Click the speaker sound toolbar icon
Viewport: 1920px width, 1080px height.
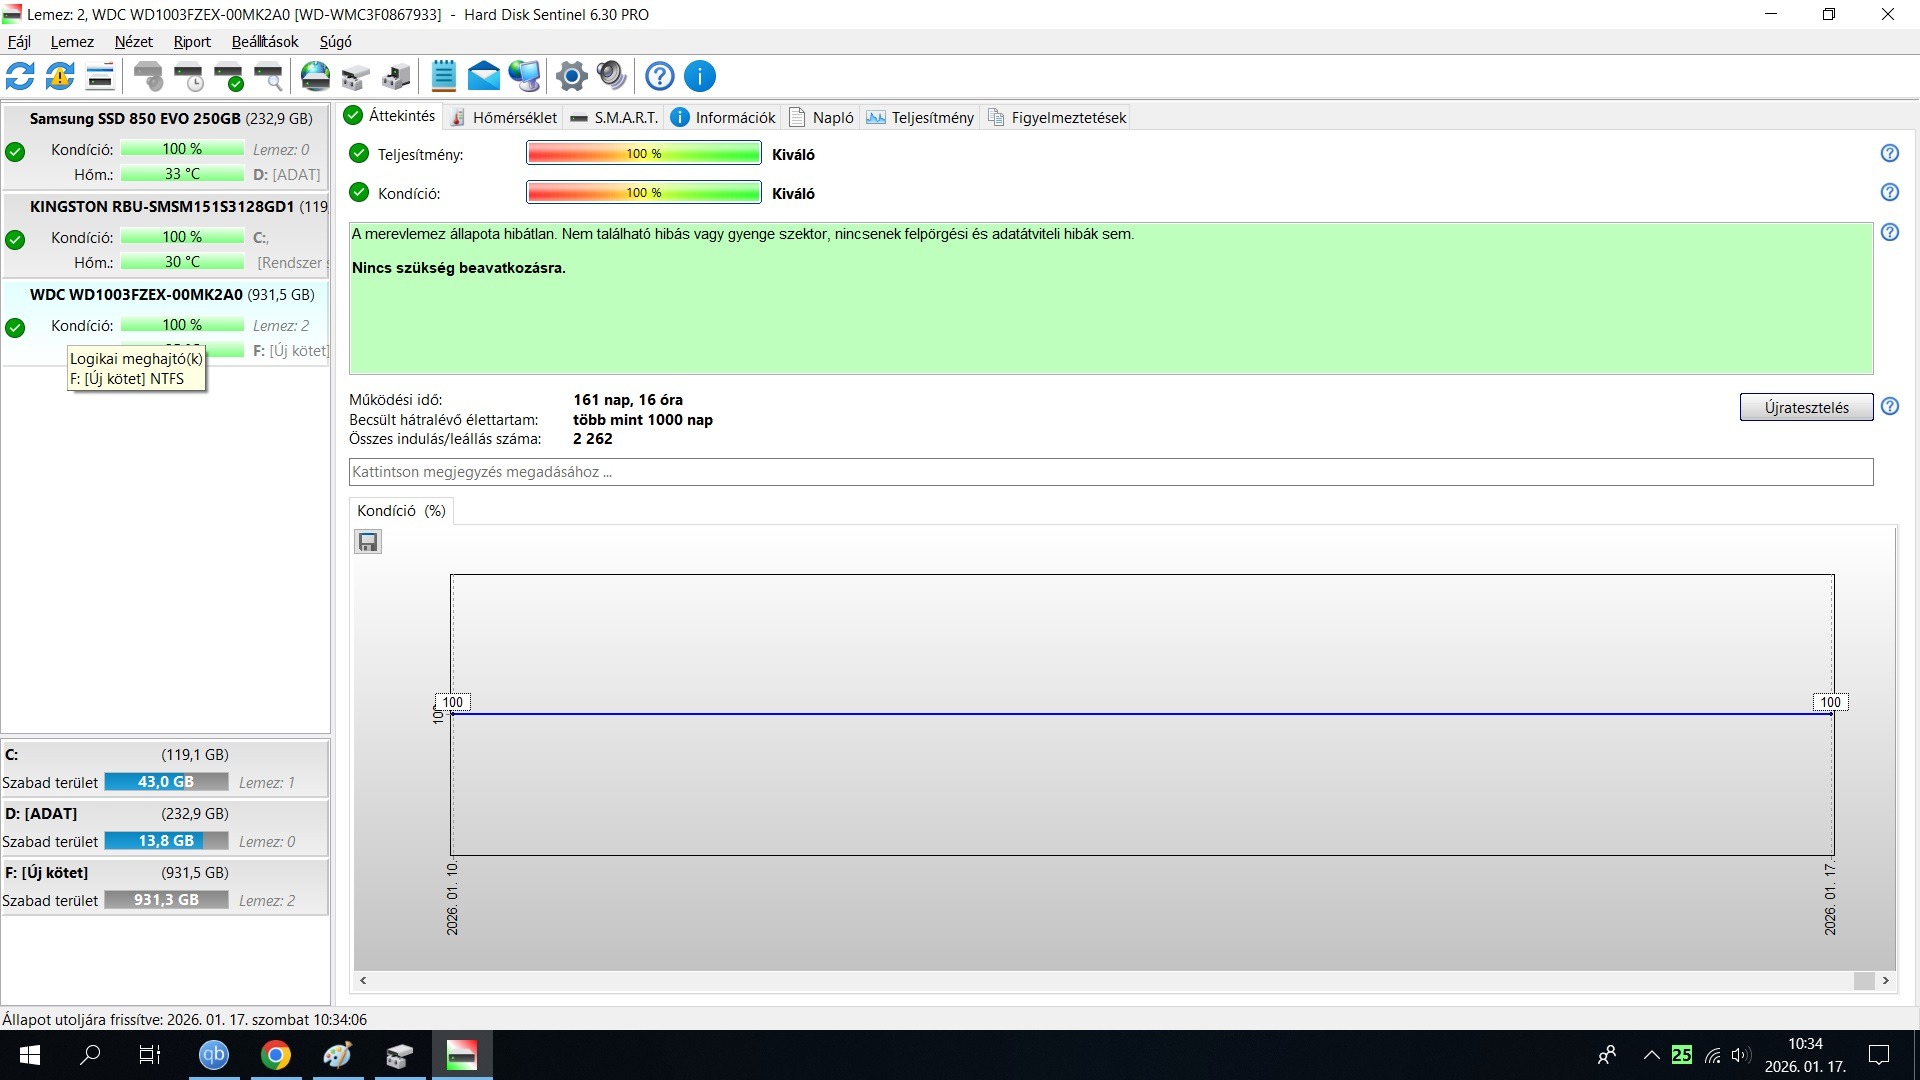click(x=611, y=76)
